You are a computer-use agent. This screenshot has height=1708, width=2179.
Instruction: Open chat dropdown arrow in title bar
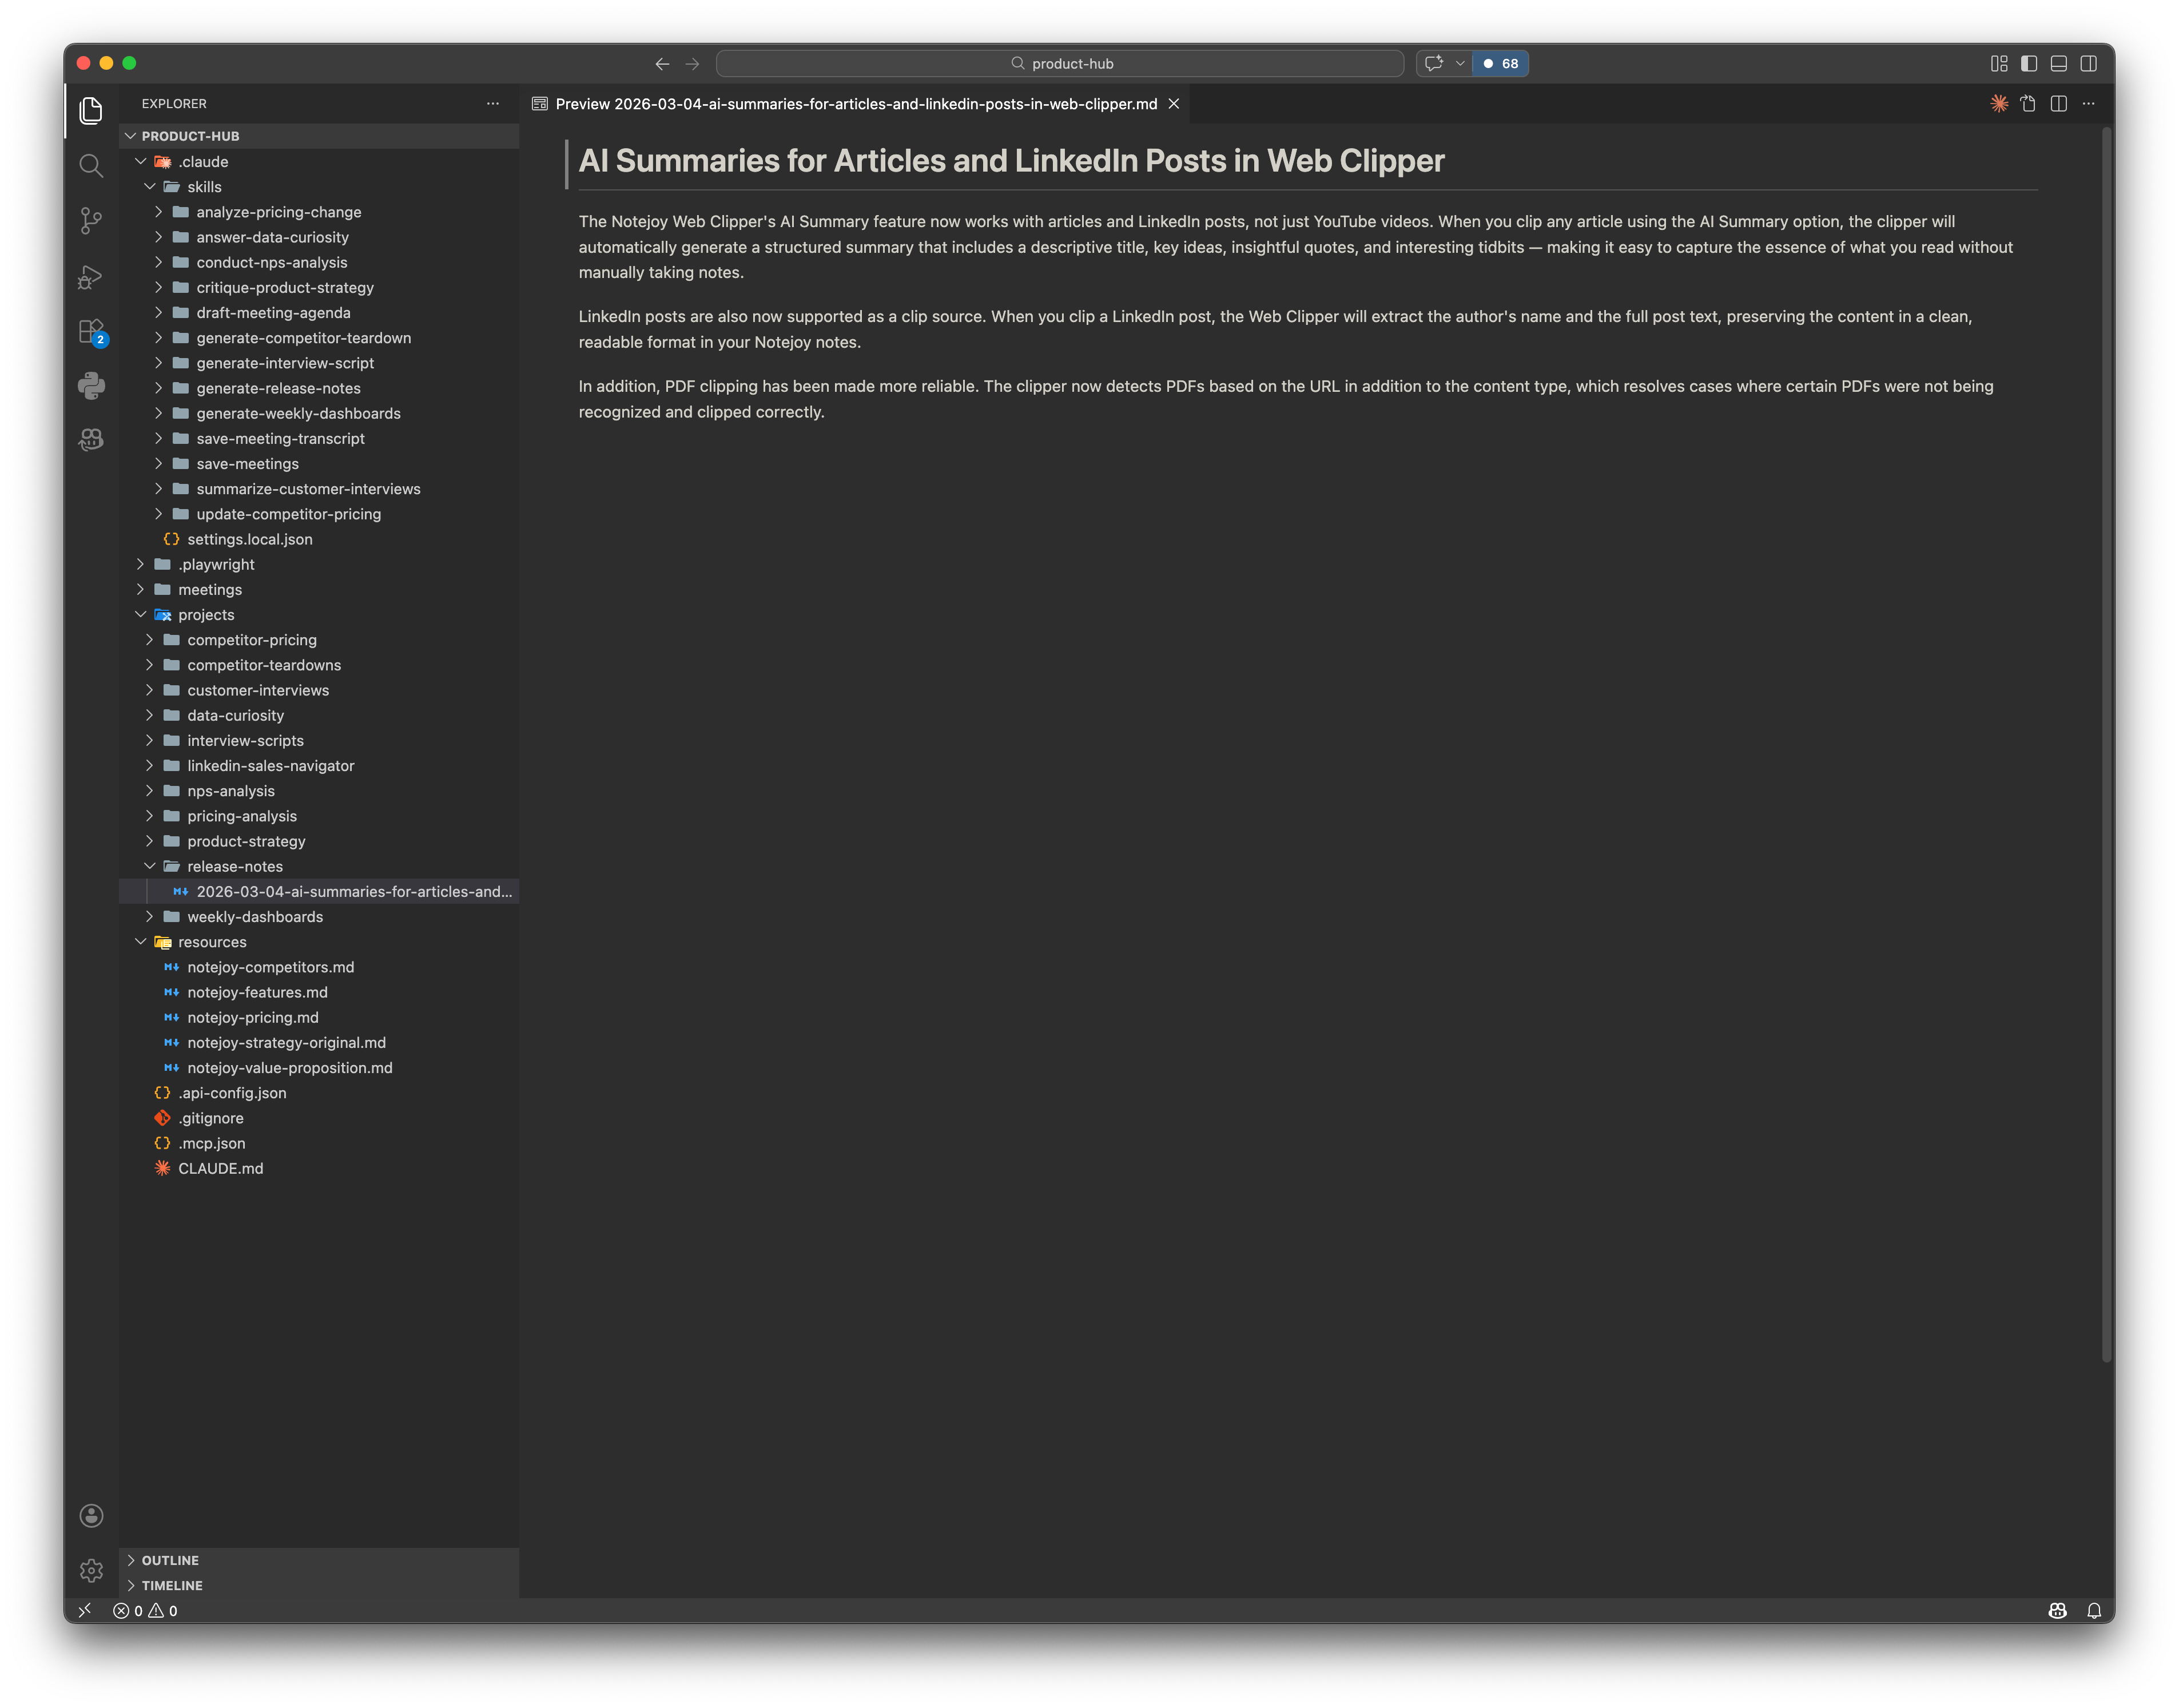click(1460, 64)
